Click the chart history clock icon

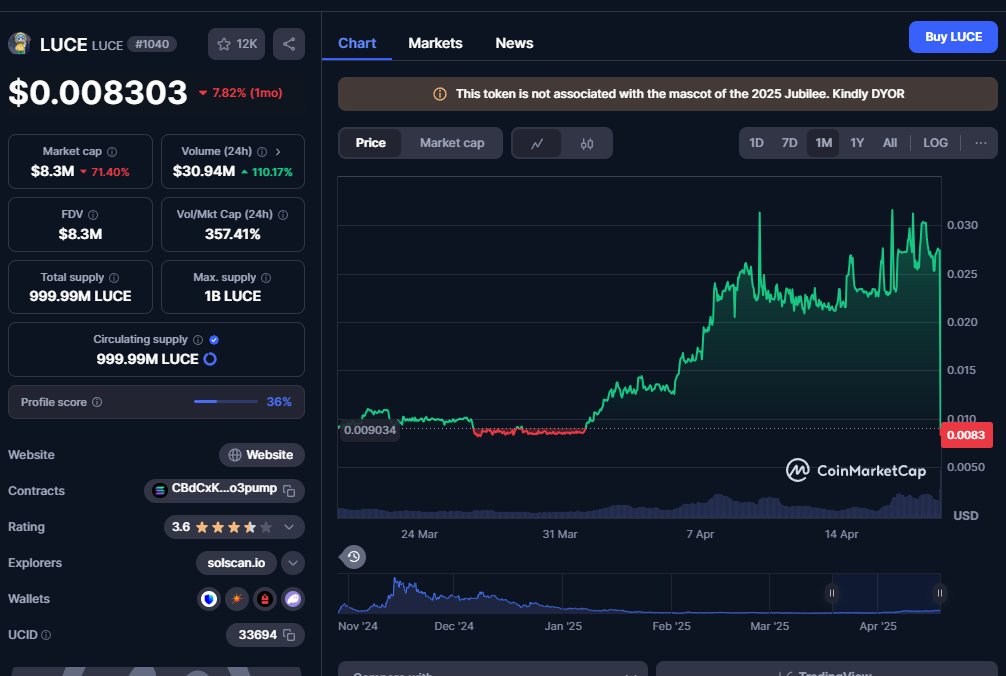click(x=354, y=557)
